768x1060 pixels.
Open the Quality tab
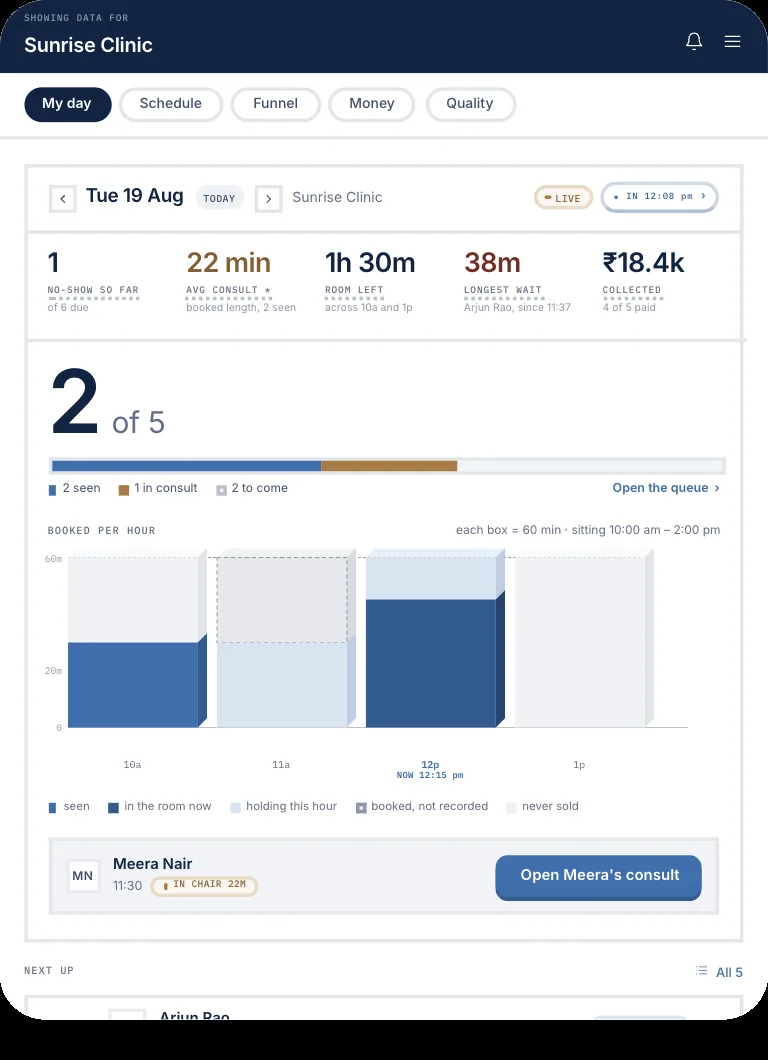[470, 104]
